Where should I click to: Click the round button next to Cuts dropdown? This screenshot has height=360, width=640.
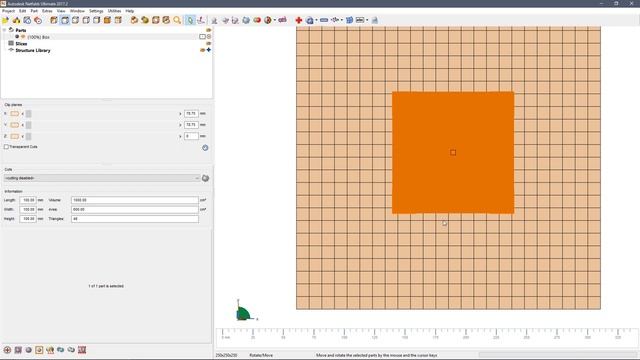coord(205,178)
